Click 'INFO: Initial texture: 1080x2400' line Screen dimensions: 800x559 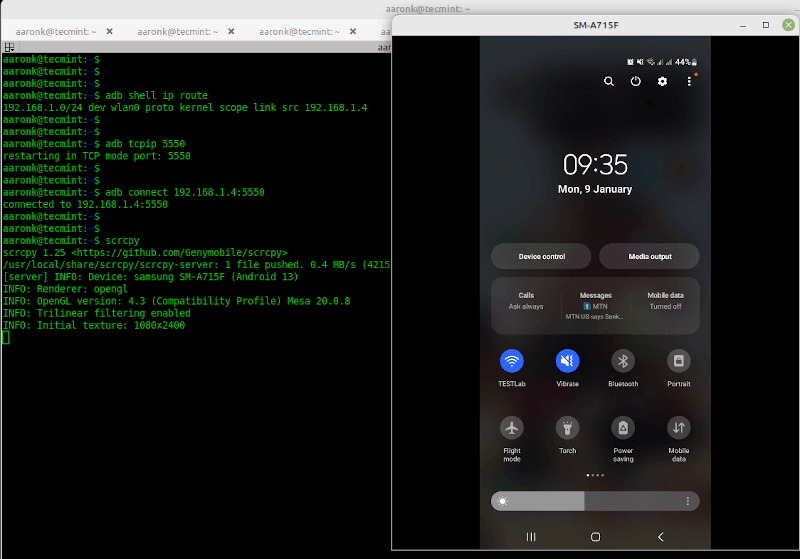click(94, 325)
